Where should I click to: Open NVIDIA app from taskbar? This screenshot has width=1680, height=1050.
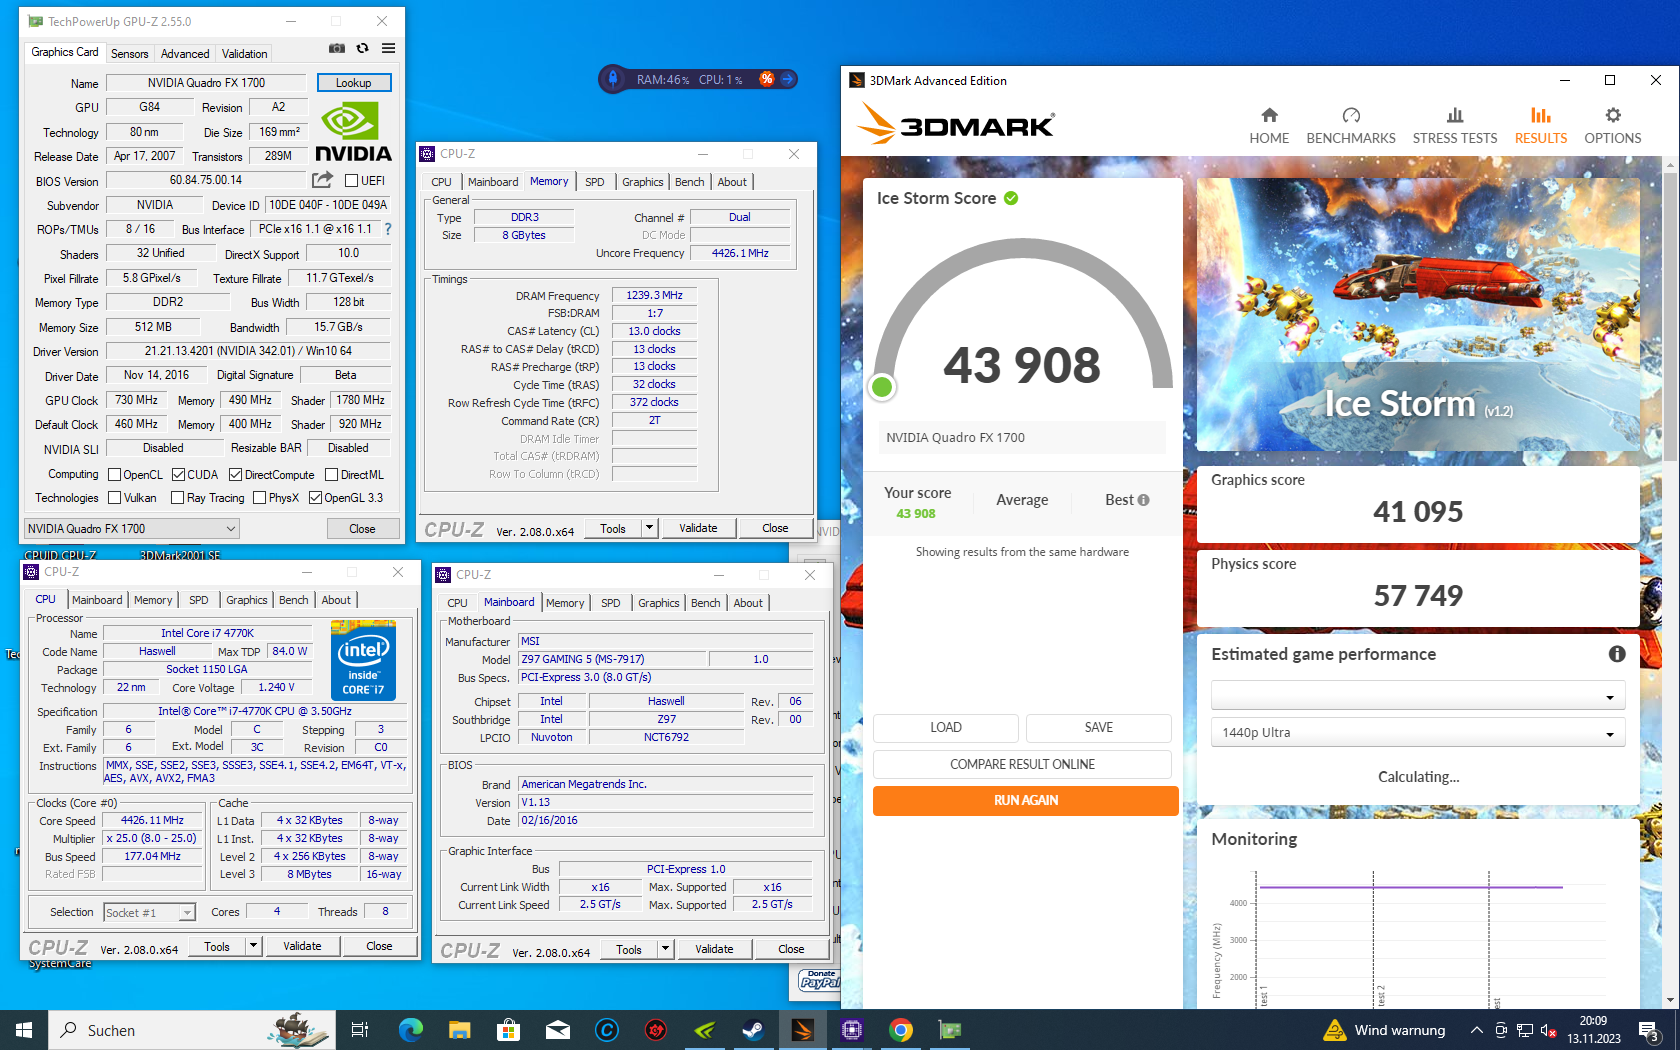(704, 1030)
